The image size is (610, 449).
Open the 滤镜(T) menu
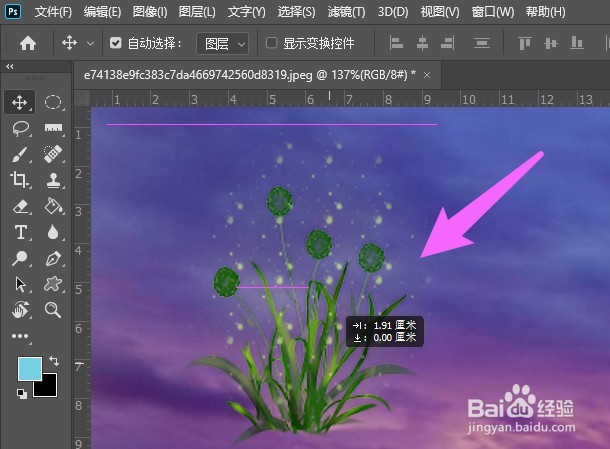click(346, 12)
